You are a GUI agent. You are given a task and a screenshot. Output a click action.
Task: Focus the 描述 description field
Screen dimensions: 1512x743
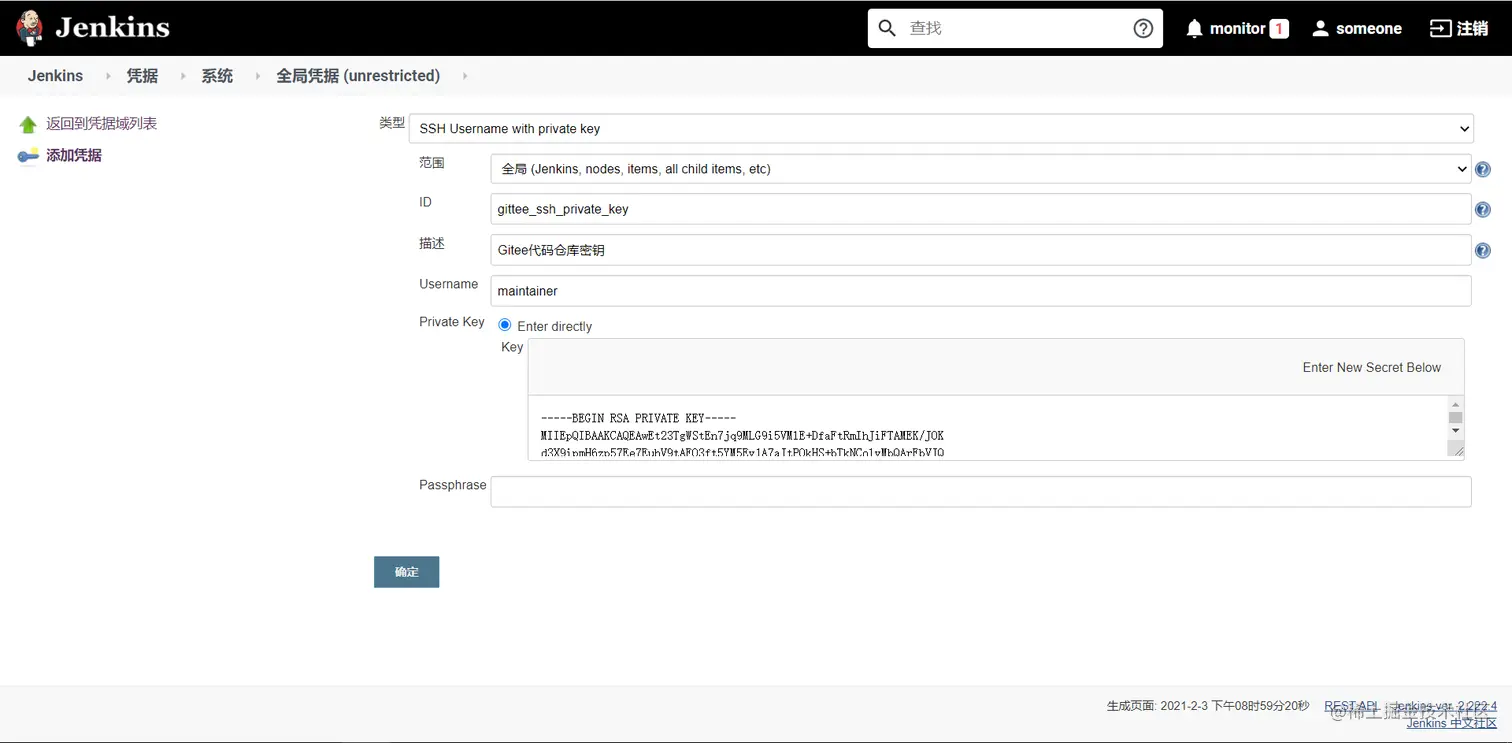[981, 250]
